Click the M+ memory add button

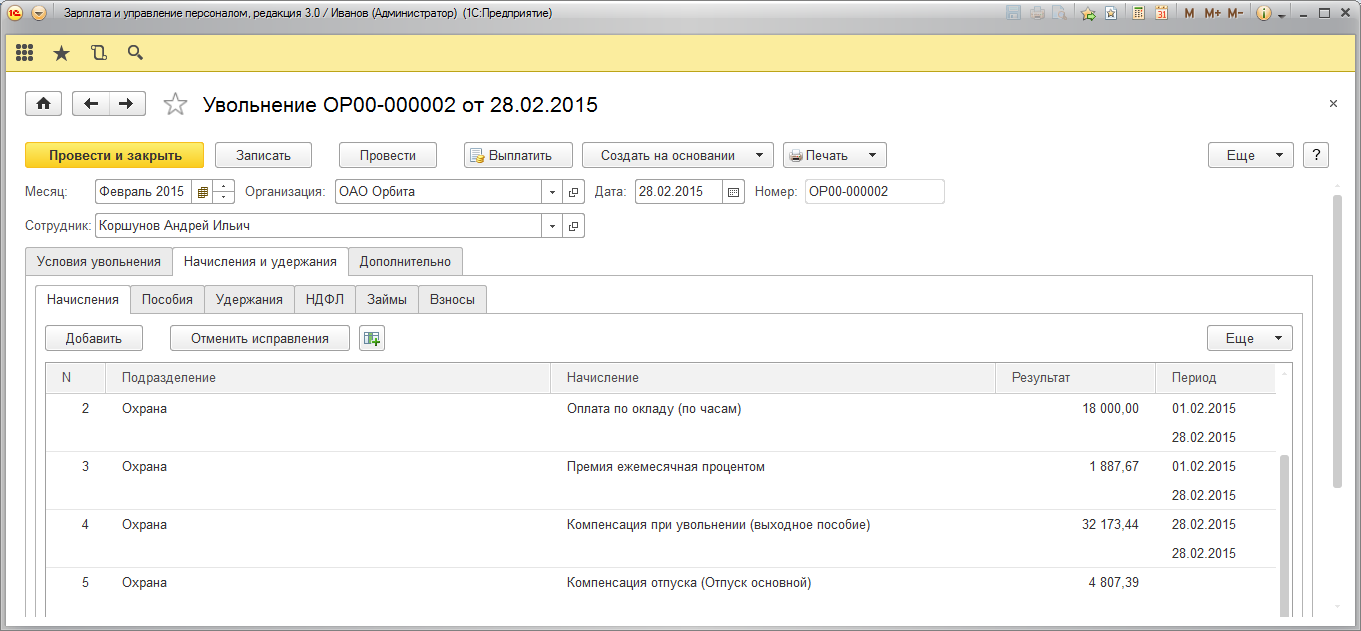coord(1213,14)
